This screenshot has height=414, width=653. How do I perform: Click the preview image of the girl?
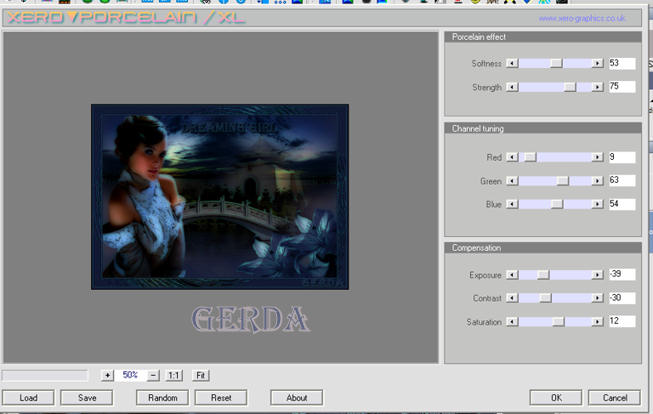click(220, 197)
